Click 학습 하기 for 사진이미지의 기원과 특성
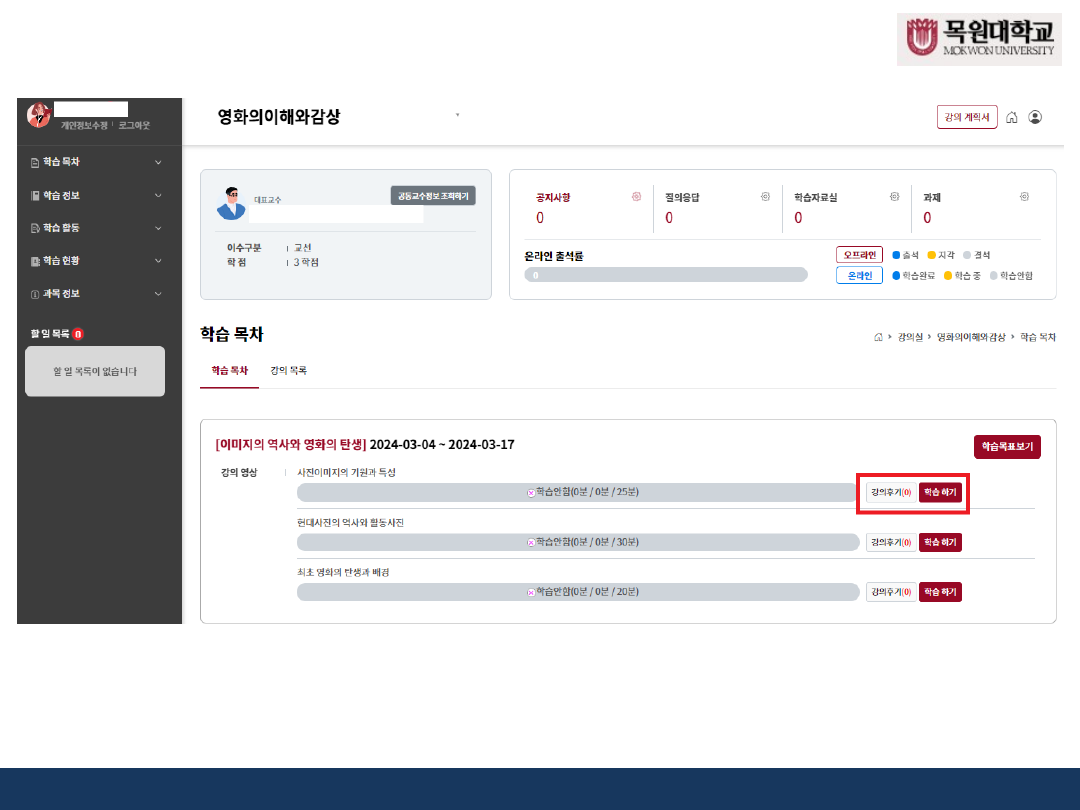Viewport: 1080px width, 810px height. point(940,492)
